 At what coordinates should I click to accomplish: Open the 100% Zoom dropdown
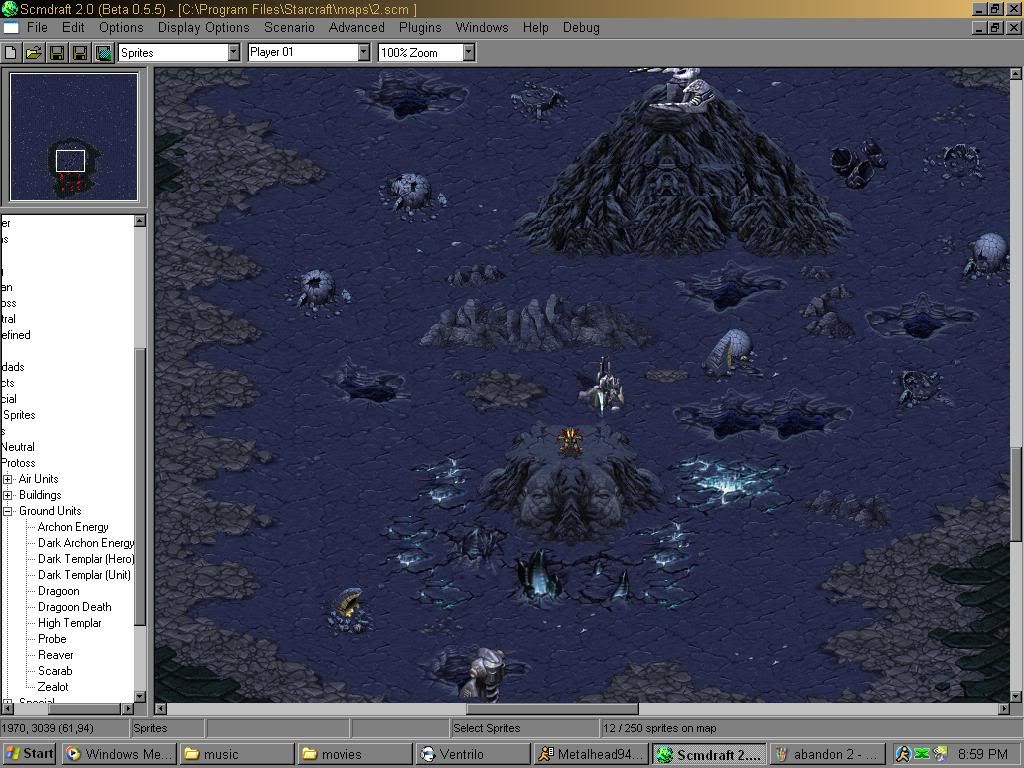tap(468, 52)
